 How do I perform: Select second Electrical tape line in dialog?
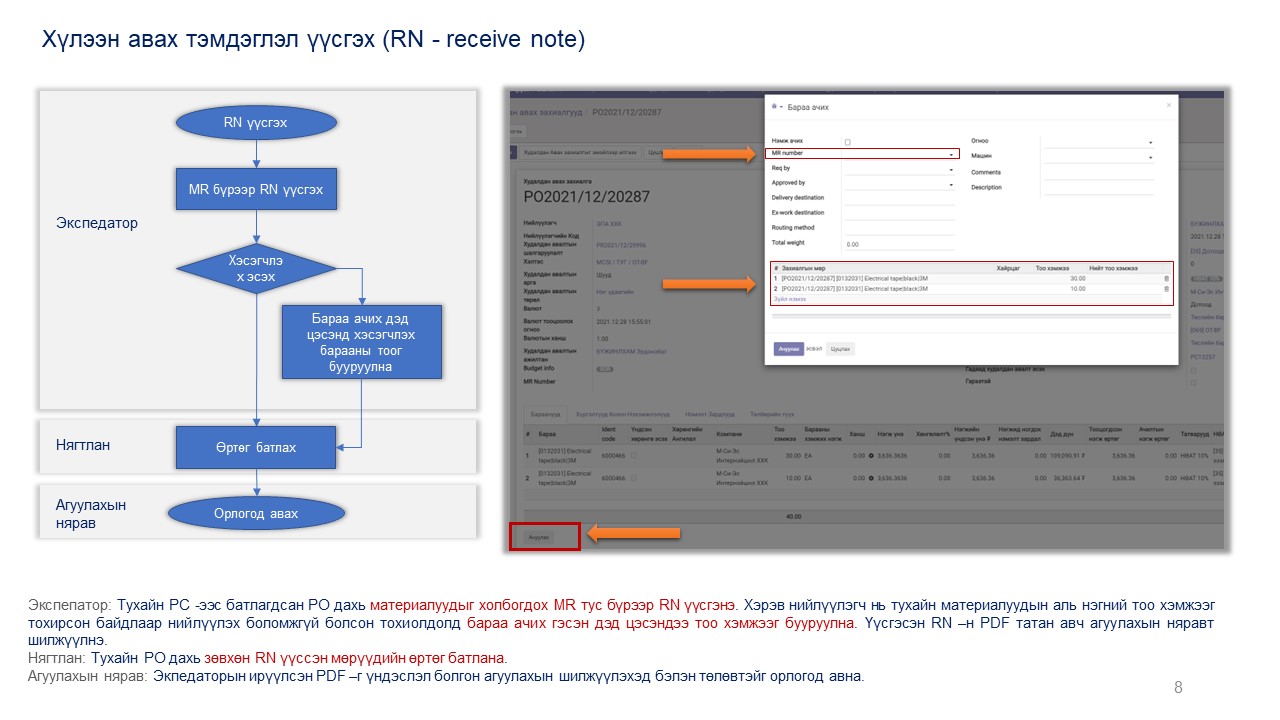855,289
